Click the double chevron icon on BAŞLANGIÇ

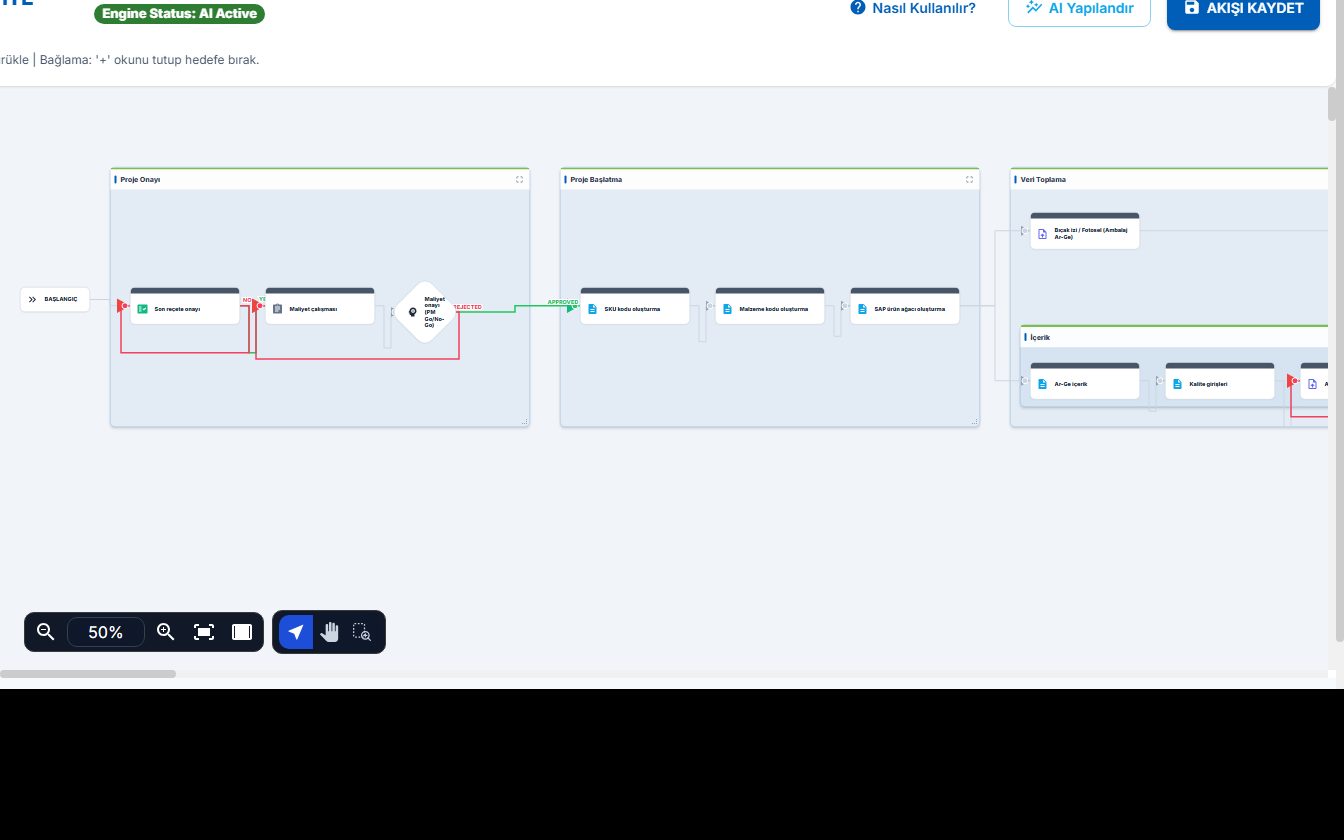pyautogui.click(x=32, y=299)
